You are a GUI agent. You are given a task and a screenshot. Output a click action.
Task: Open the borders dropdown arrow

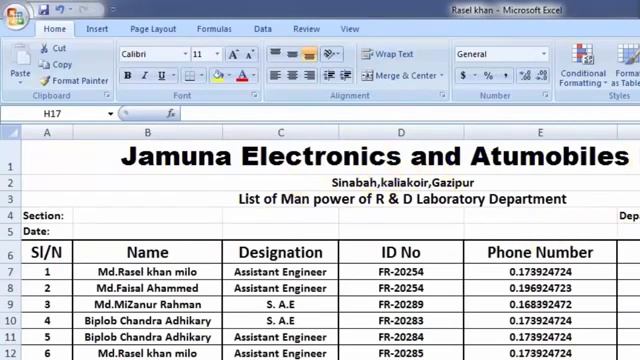tap(202, 76)
